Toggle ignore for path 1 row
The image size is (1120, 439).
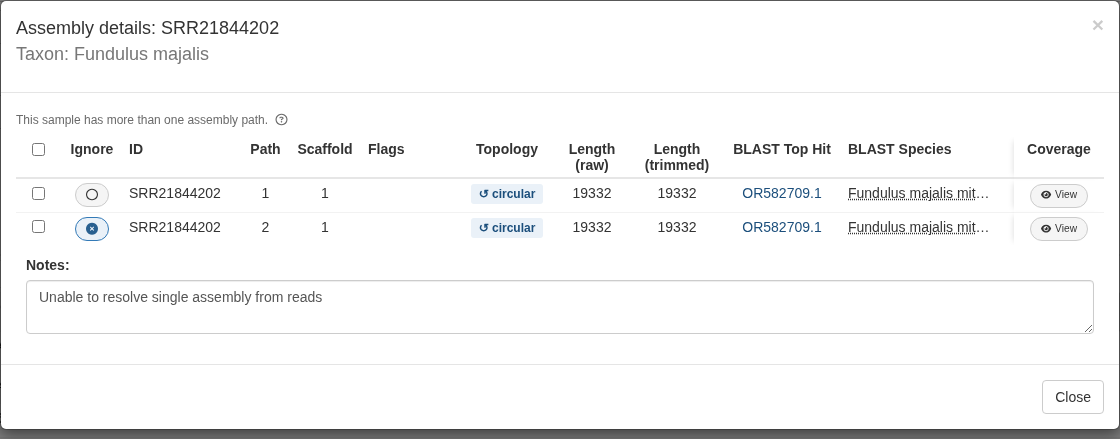click(x=92, y=195)
